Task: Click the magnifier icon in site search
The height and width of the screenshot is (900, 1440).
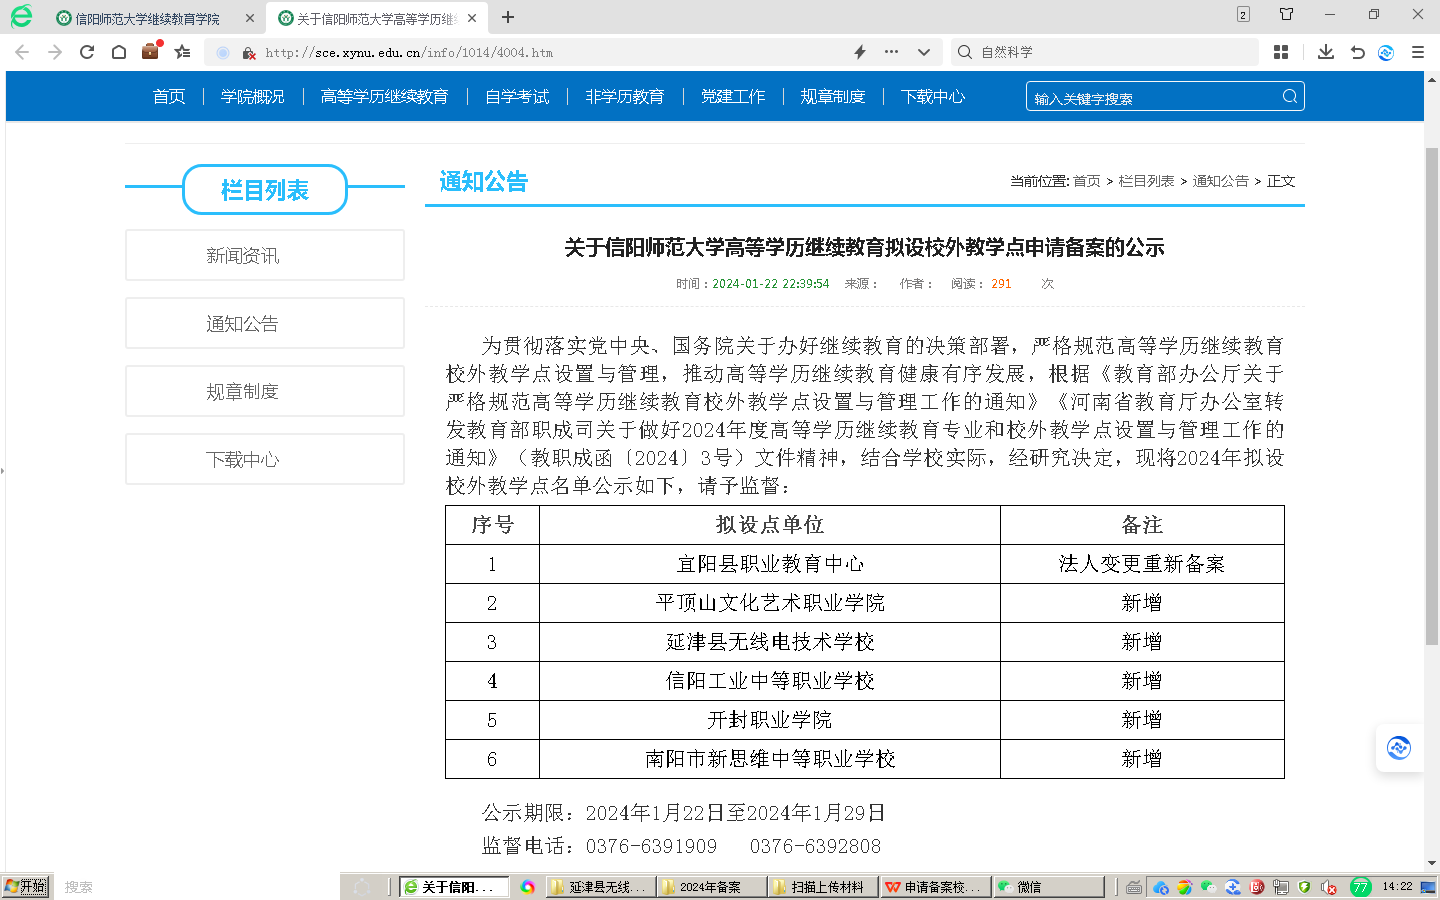Action: click(x=1289, y=97)
